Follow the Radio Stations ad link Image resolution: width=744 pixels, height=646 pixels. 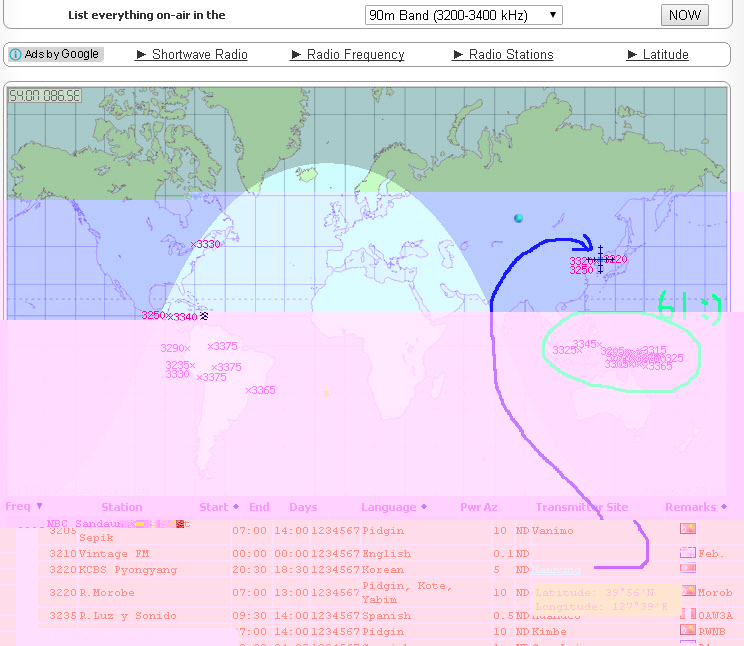(510, 55)
